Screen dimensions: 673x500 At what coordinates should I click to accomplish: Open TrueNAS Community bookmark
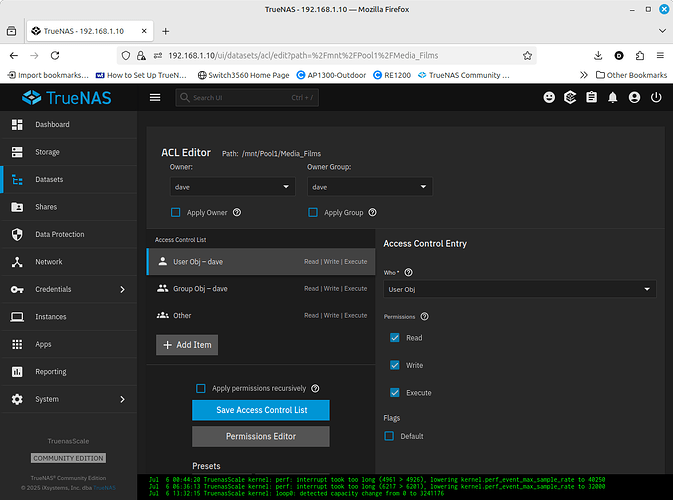464,75
